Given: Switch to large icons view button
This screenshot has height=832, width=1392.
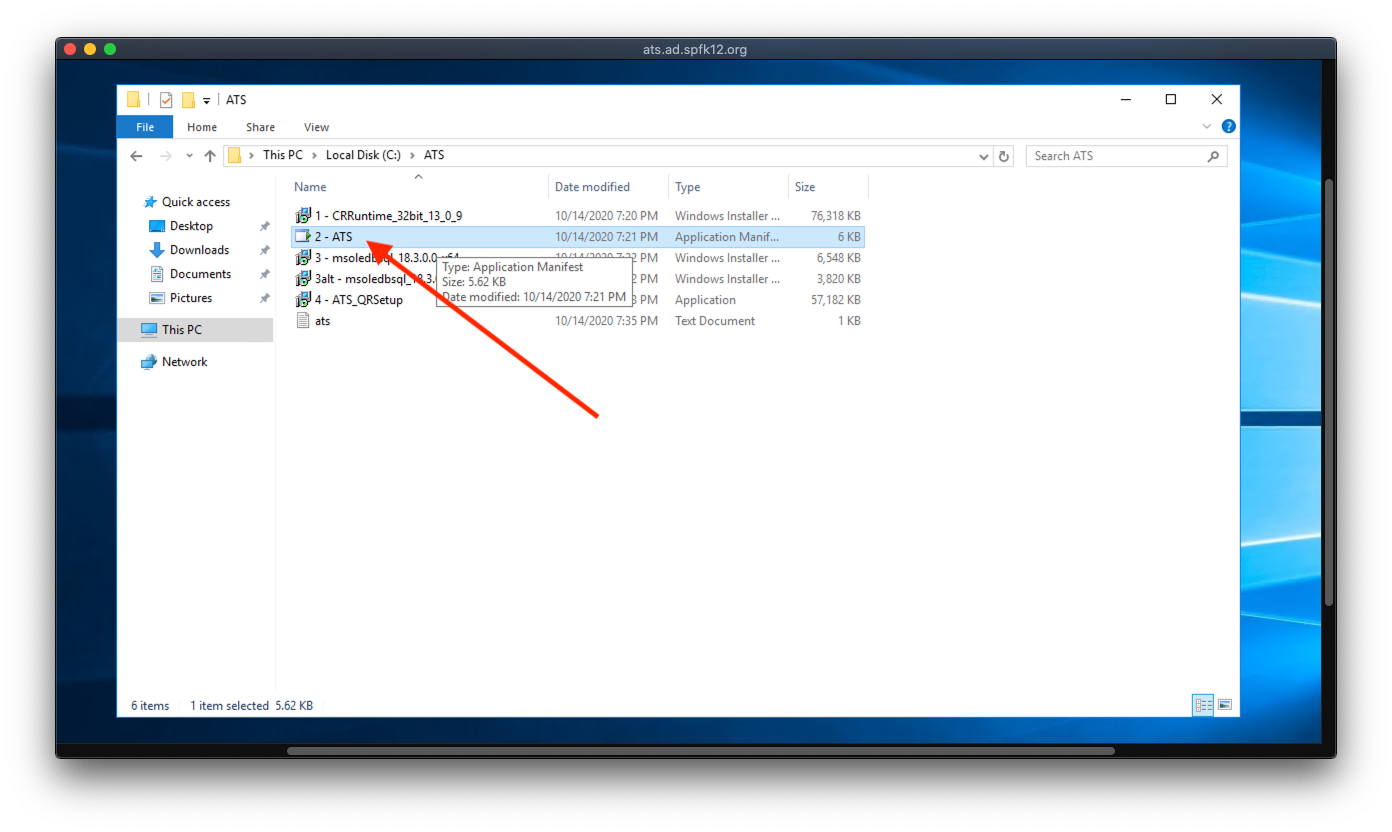Looking at the screenshot, I should click(x=1224, y=705).
